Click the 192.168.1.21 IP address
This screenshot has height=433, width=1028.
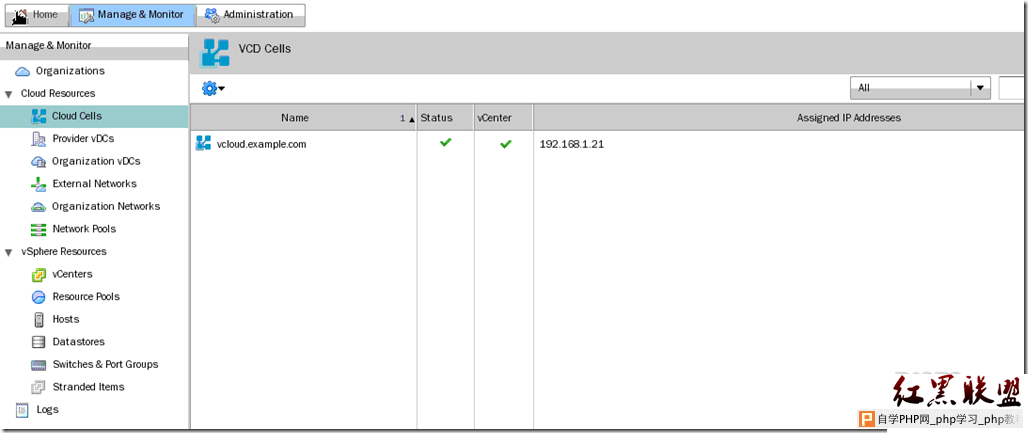(x=572, y=144)
